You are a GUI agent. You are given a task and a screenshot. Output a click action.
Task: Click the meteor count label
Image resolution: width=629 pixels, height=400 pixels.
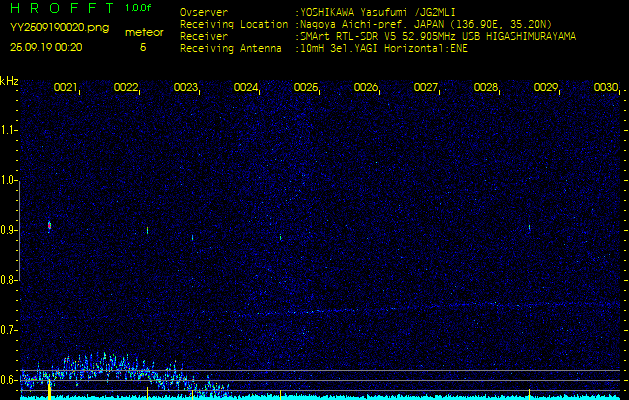143,33
